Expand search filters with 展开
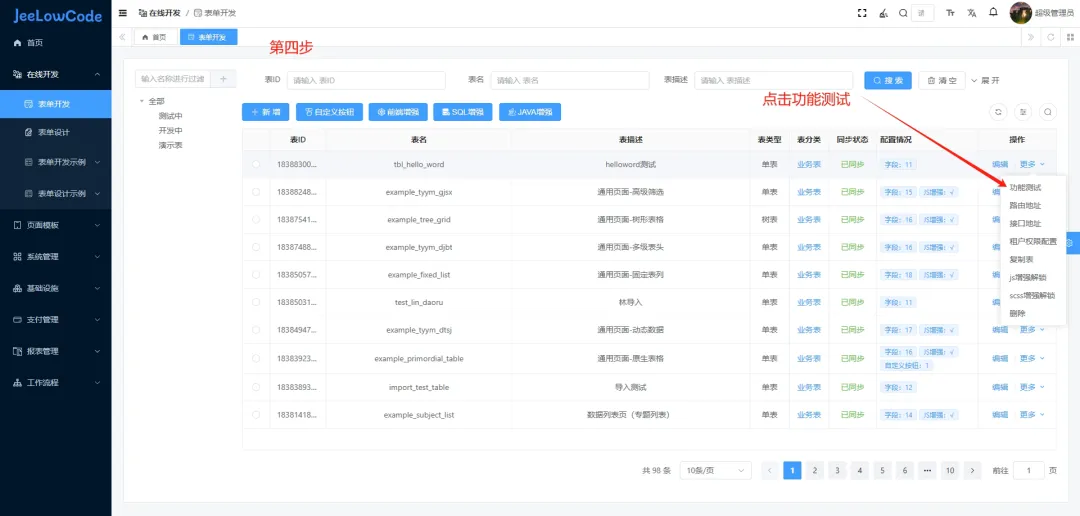 pyautogui.click(x=985, y=81)
